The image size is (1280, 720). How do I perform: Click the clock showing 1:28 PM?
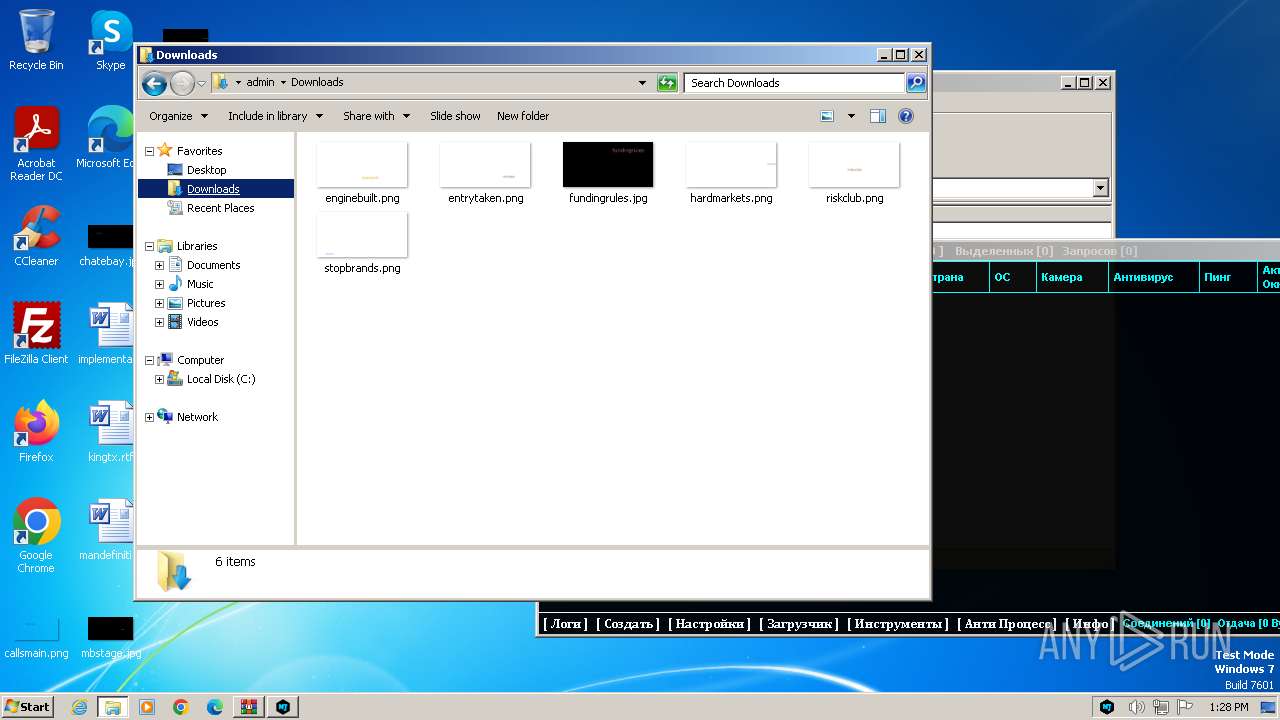pos(1228,707)
